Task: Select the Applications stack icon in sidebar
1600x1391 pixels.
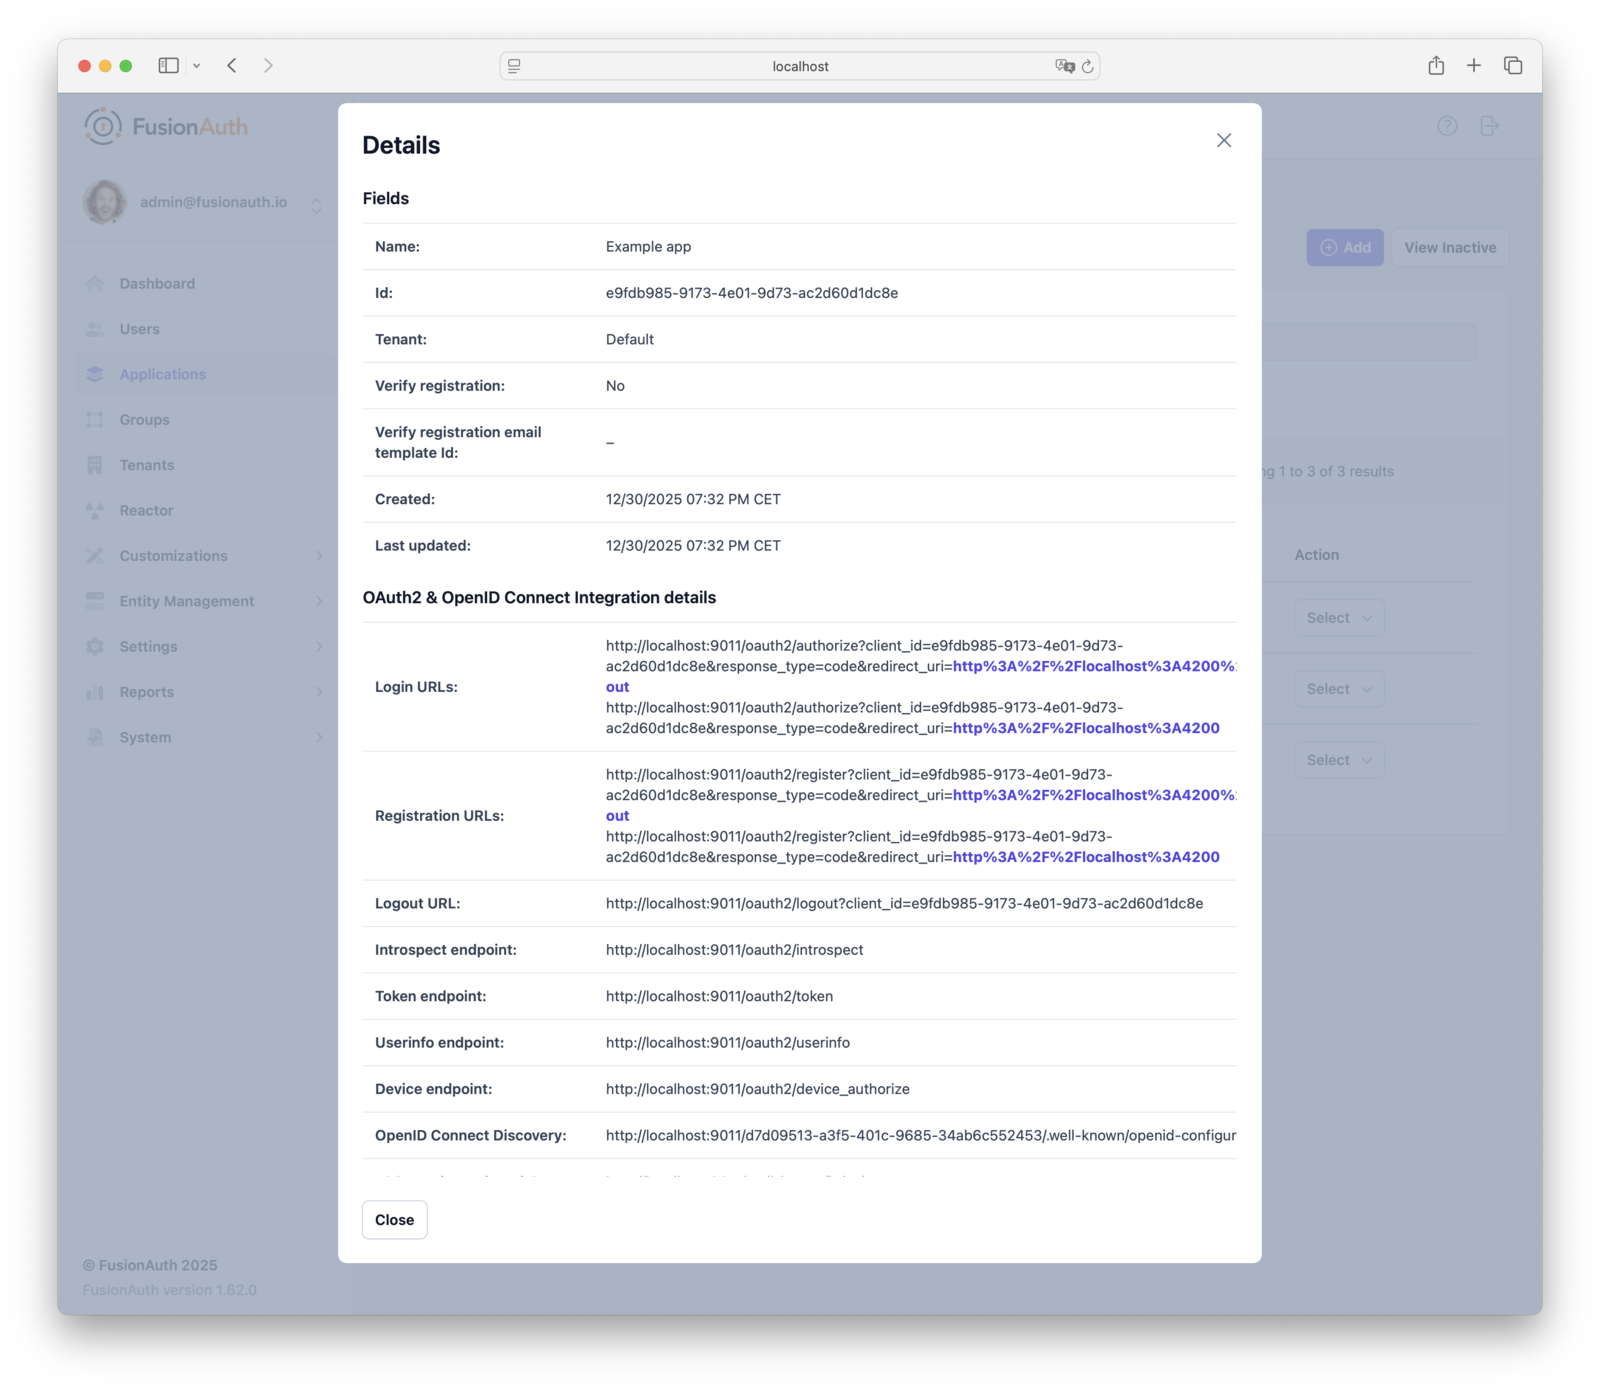Action: pyautogui.click(x=95, y=374)
